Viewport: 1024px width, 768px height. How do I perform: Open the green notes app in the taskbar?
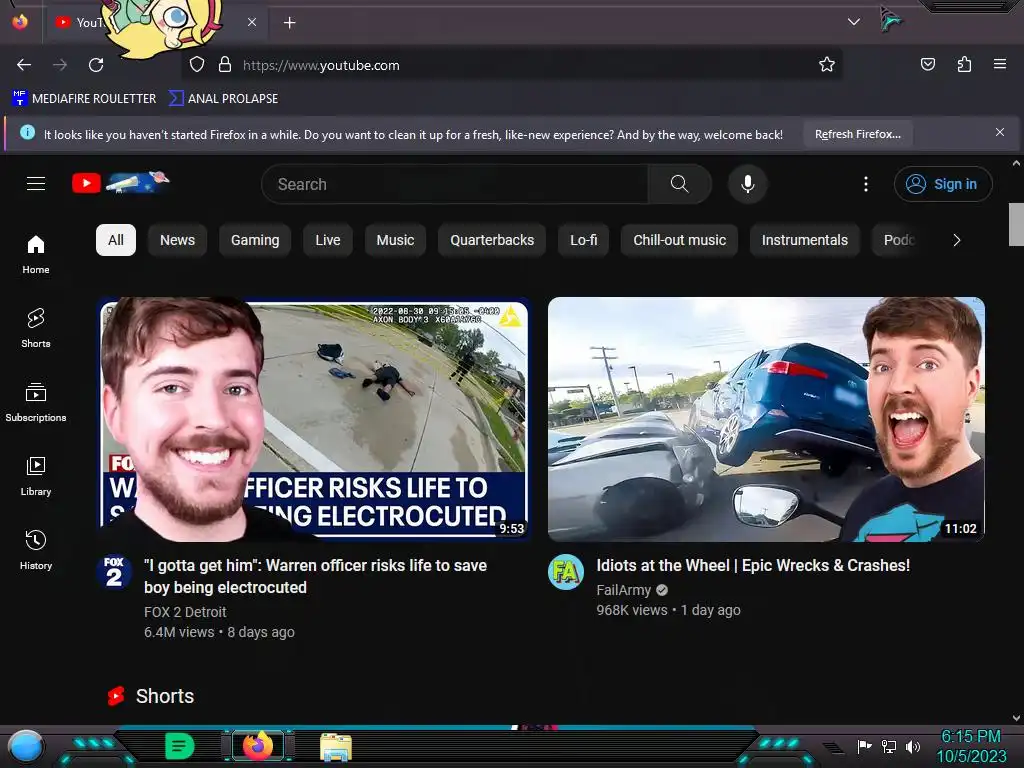pyautogui.click(x=179, y=746)
